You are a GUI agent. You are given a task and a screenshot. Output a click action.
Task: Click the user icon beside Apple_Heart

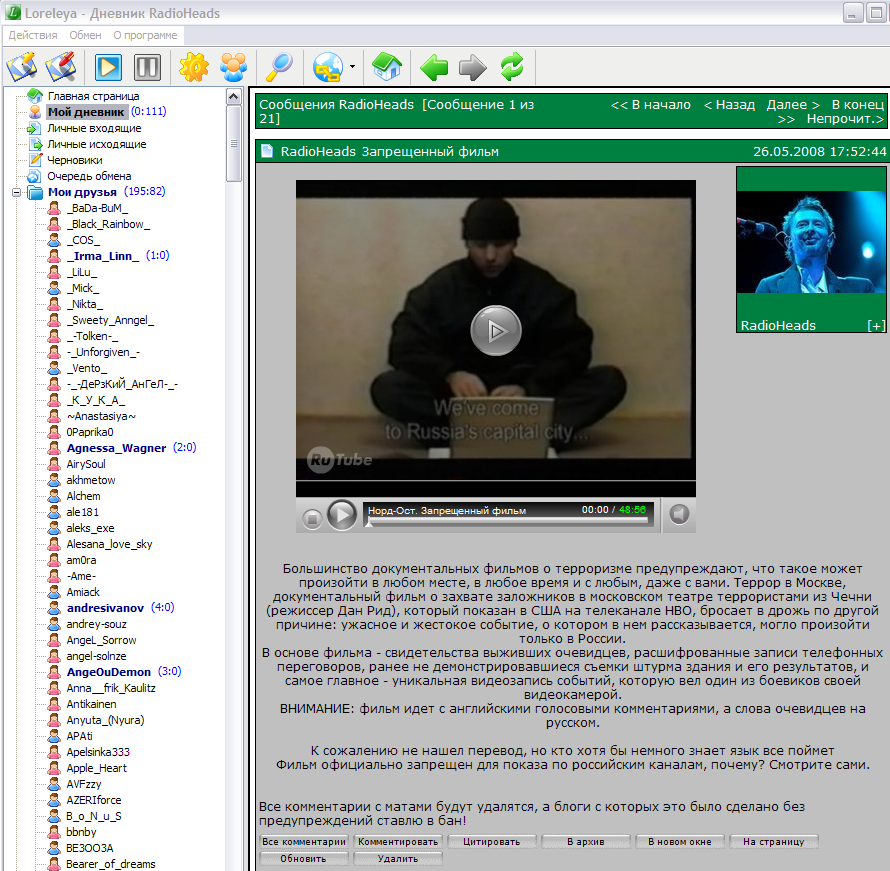(54, 768)
